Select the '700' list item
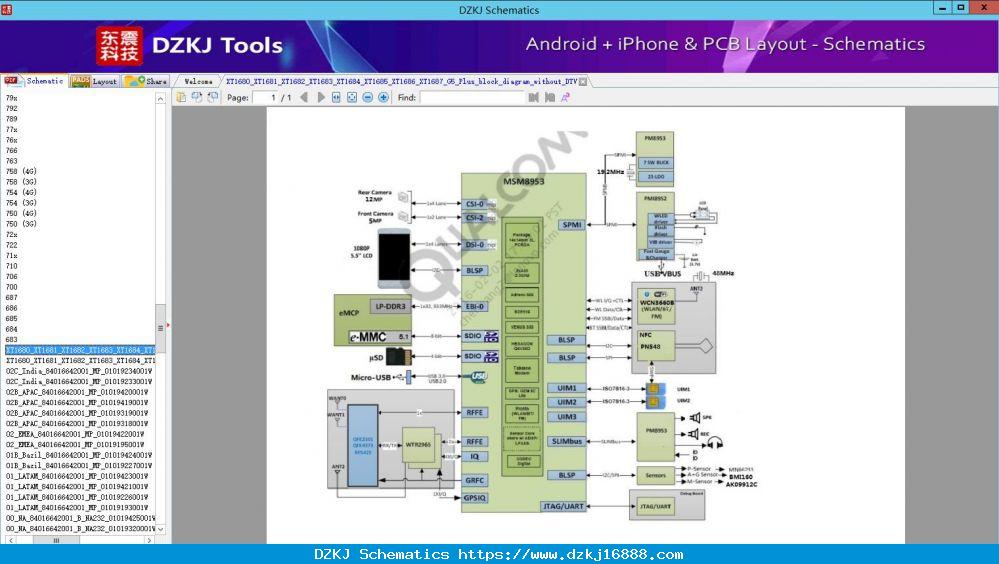This screenshot has width=999, height=564. click(11, 287)
